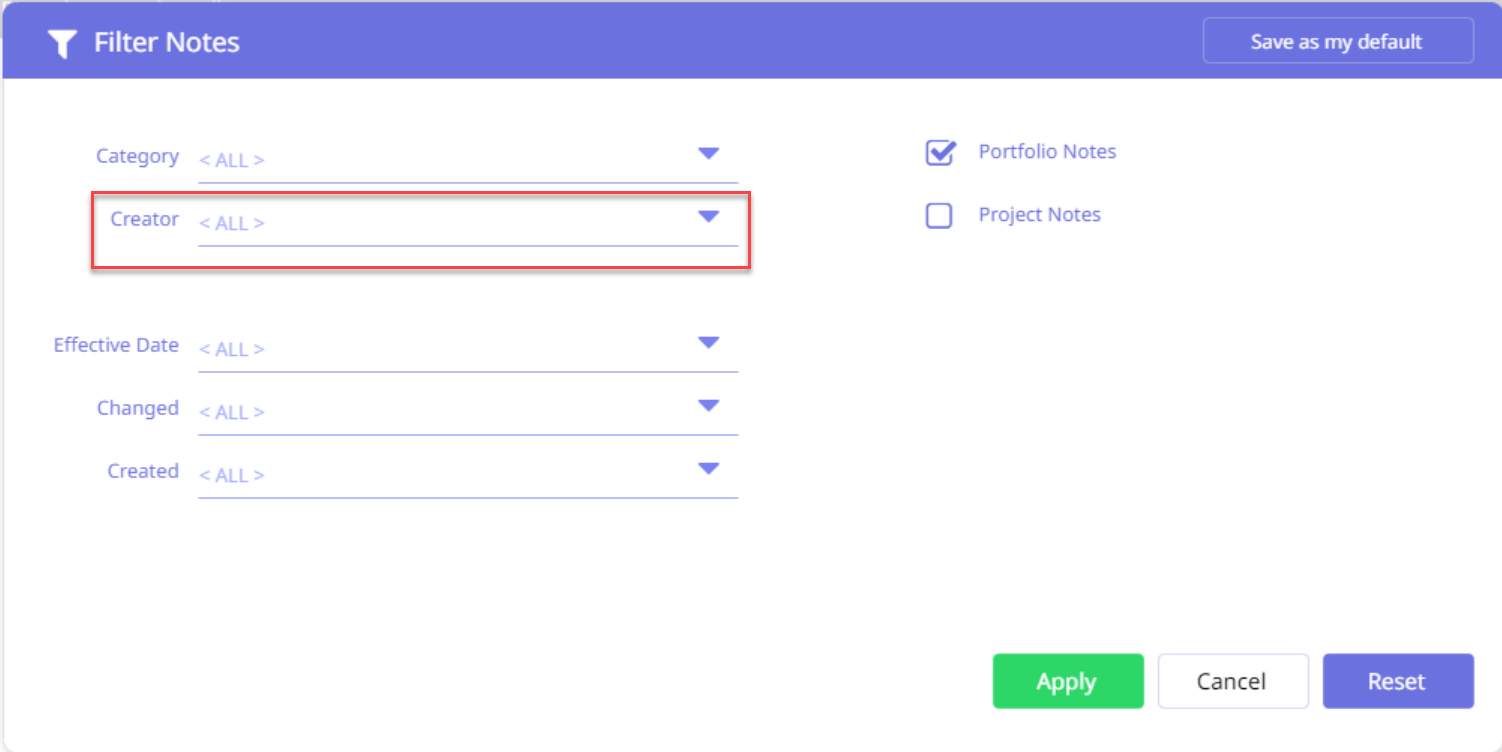The height and width of the screenshot is (752, 1502).
Task: Apply the note filters
Action: click(1067, 681)
